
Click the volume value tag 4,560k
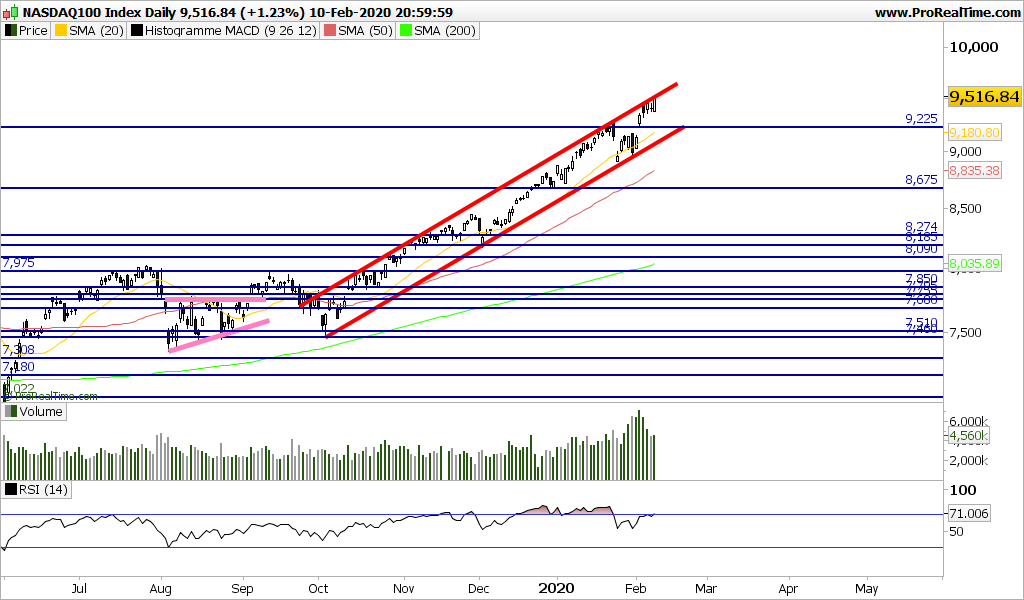(968, 435)
